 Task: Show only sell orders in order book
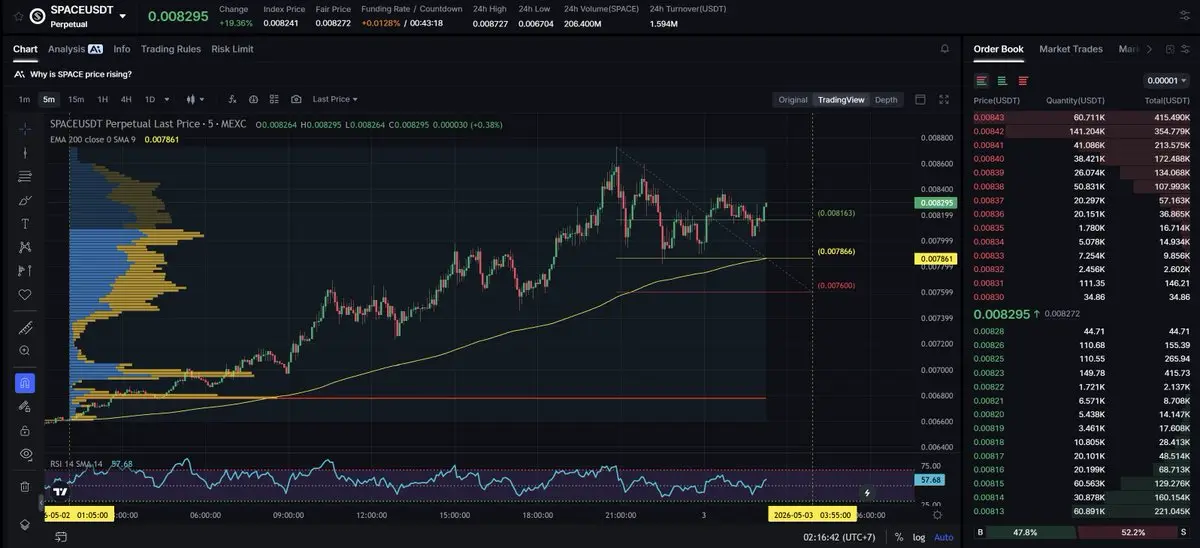[x=1023, y=80]
